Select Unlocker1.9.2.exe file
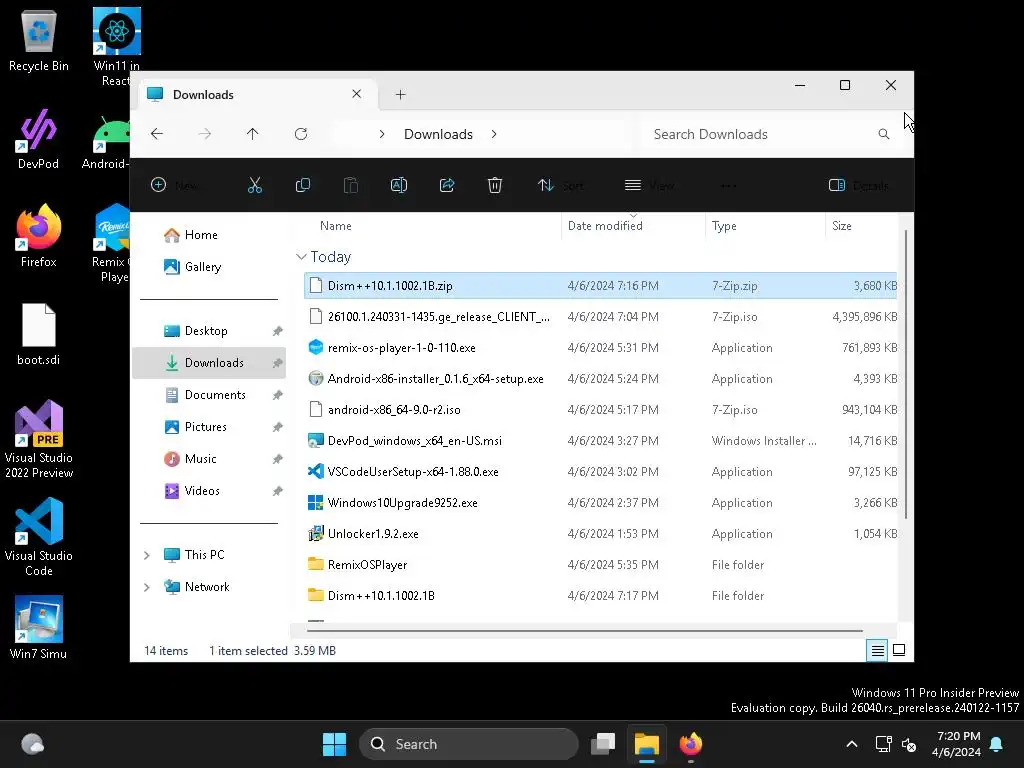 [x=600, y=534]
